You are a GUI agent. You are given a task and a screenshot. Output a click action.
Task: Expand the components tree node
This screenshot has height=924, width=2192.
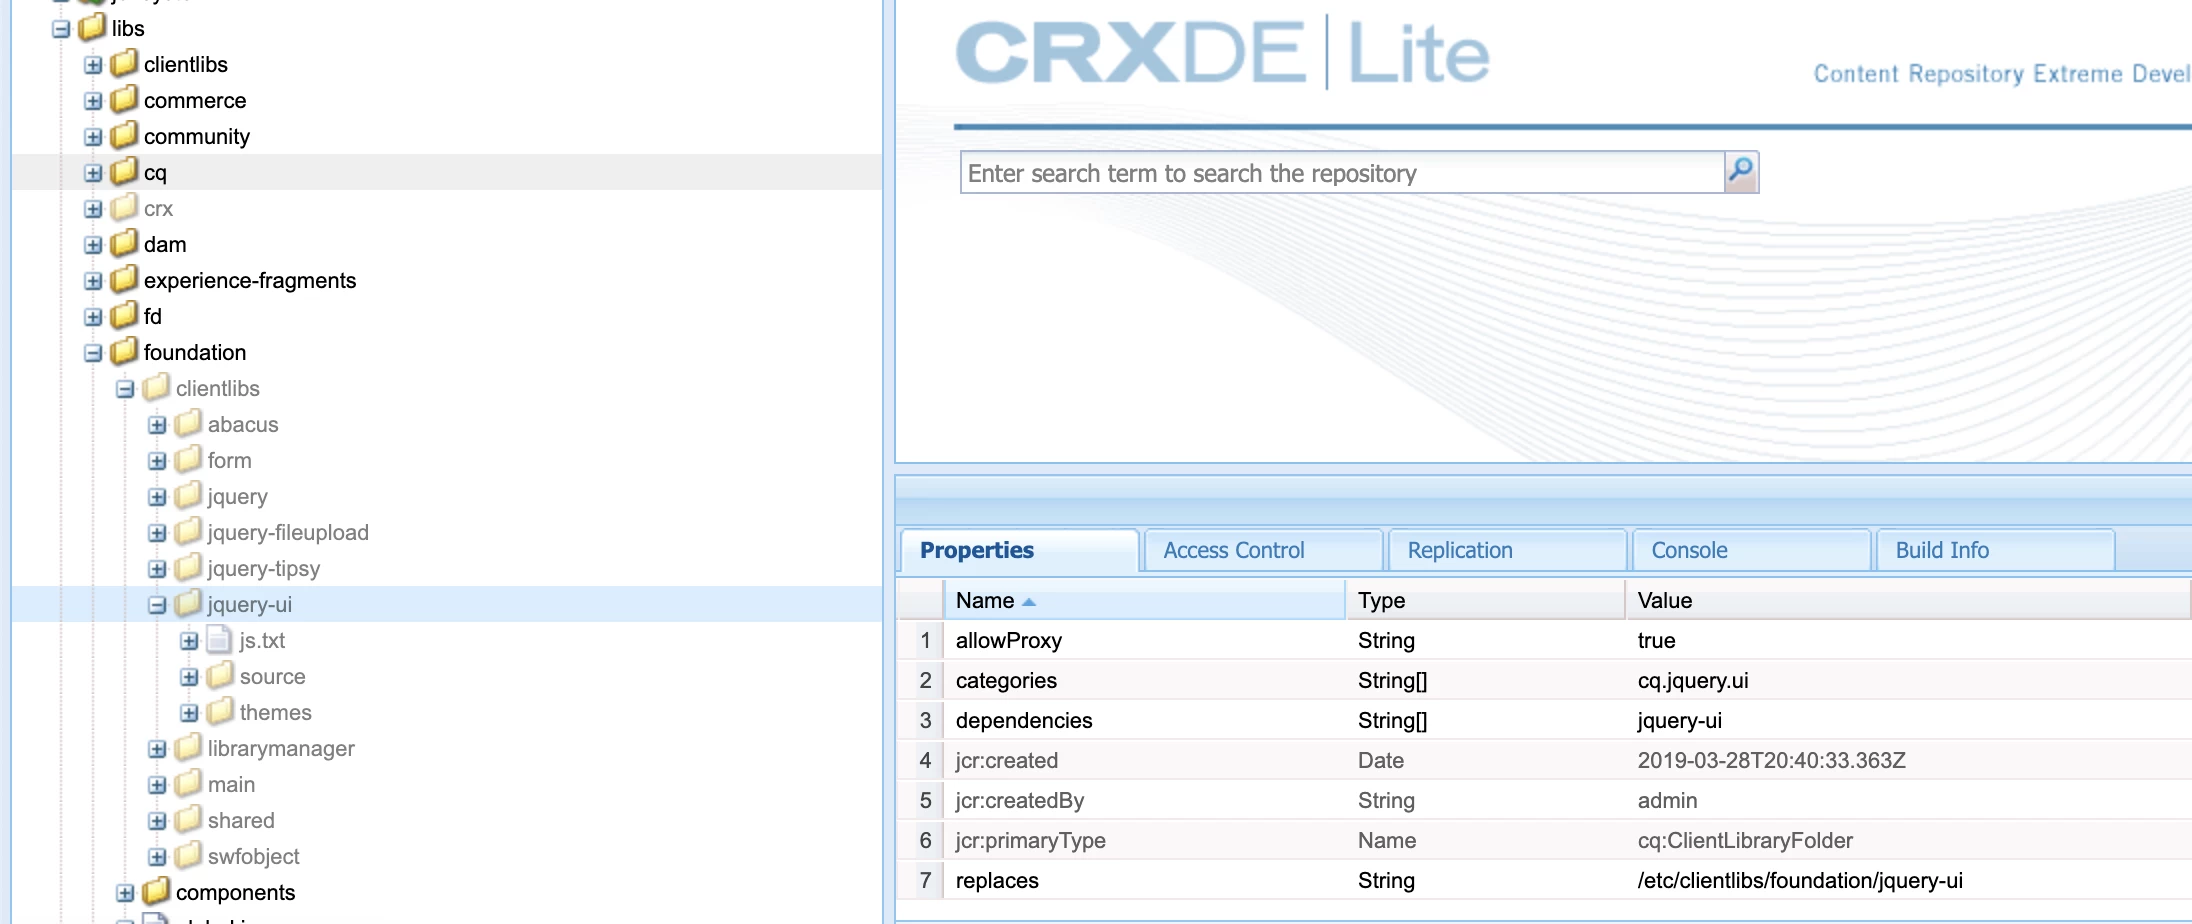(125, 893)
